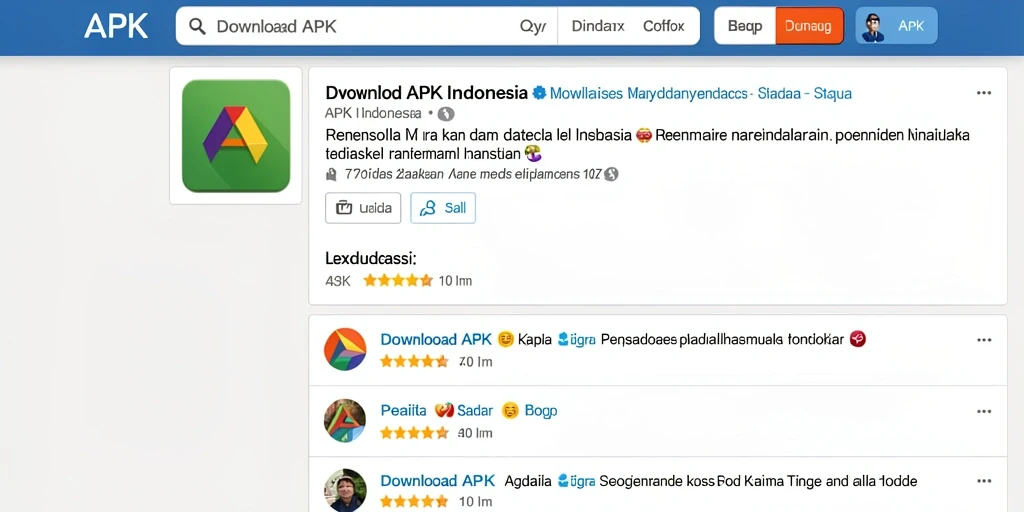Click the 770idas Zaakean info line
This screenshot has width=1024, height=512.
tap(472, 174)
